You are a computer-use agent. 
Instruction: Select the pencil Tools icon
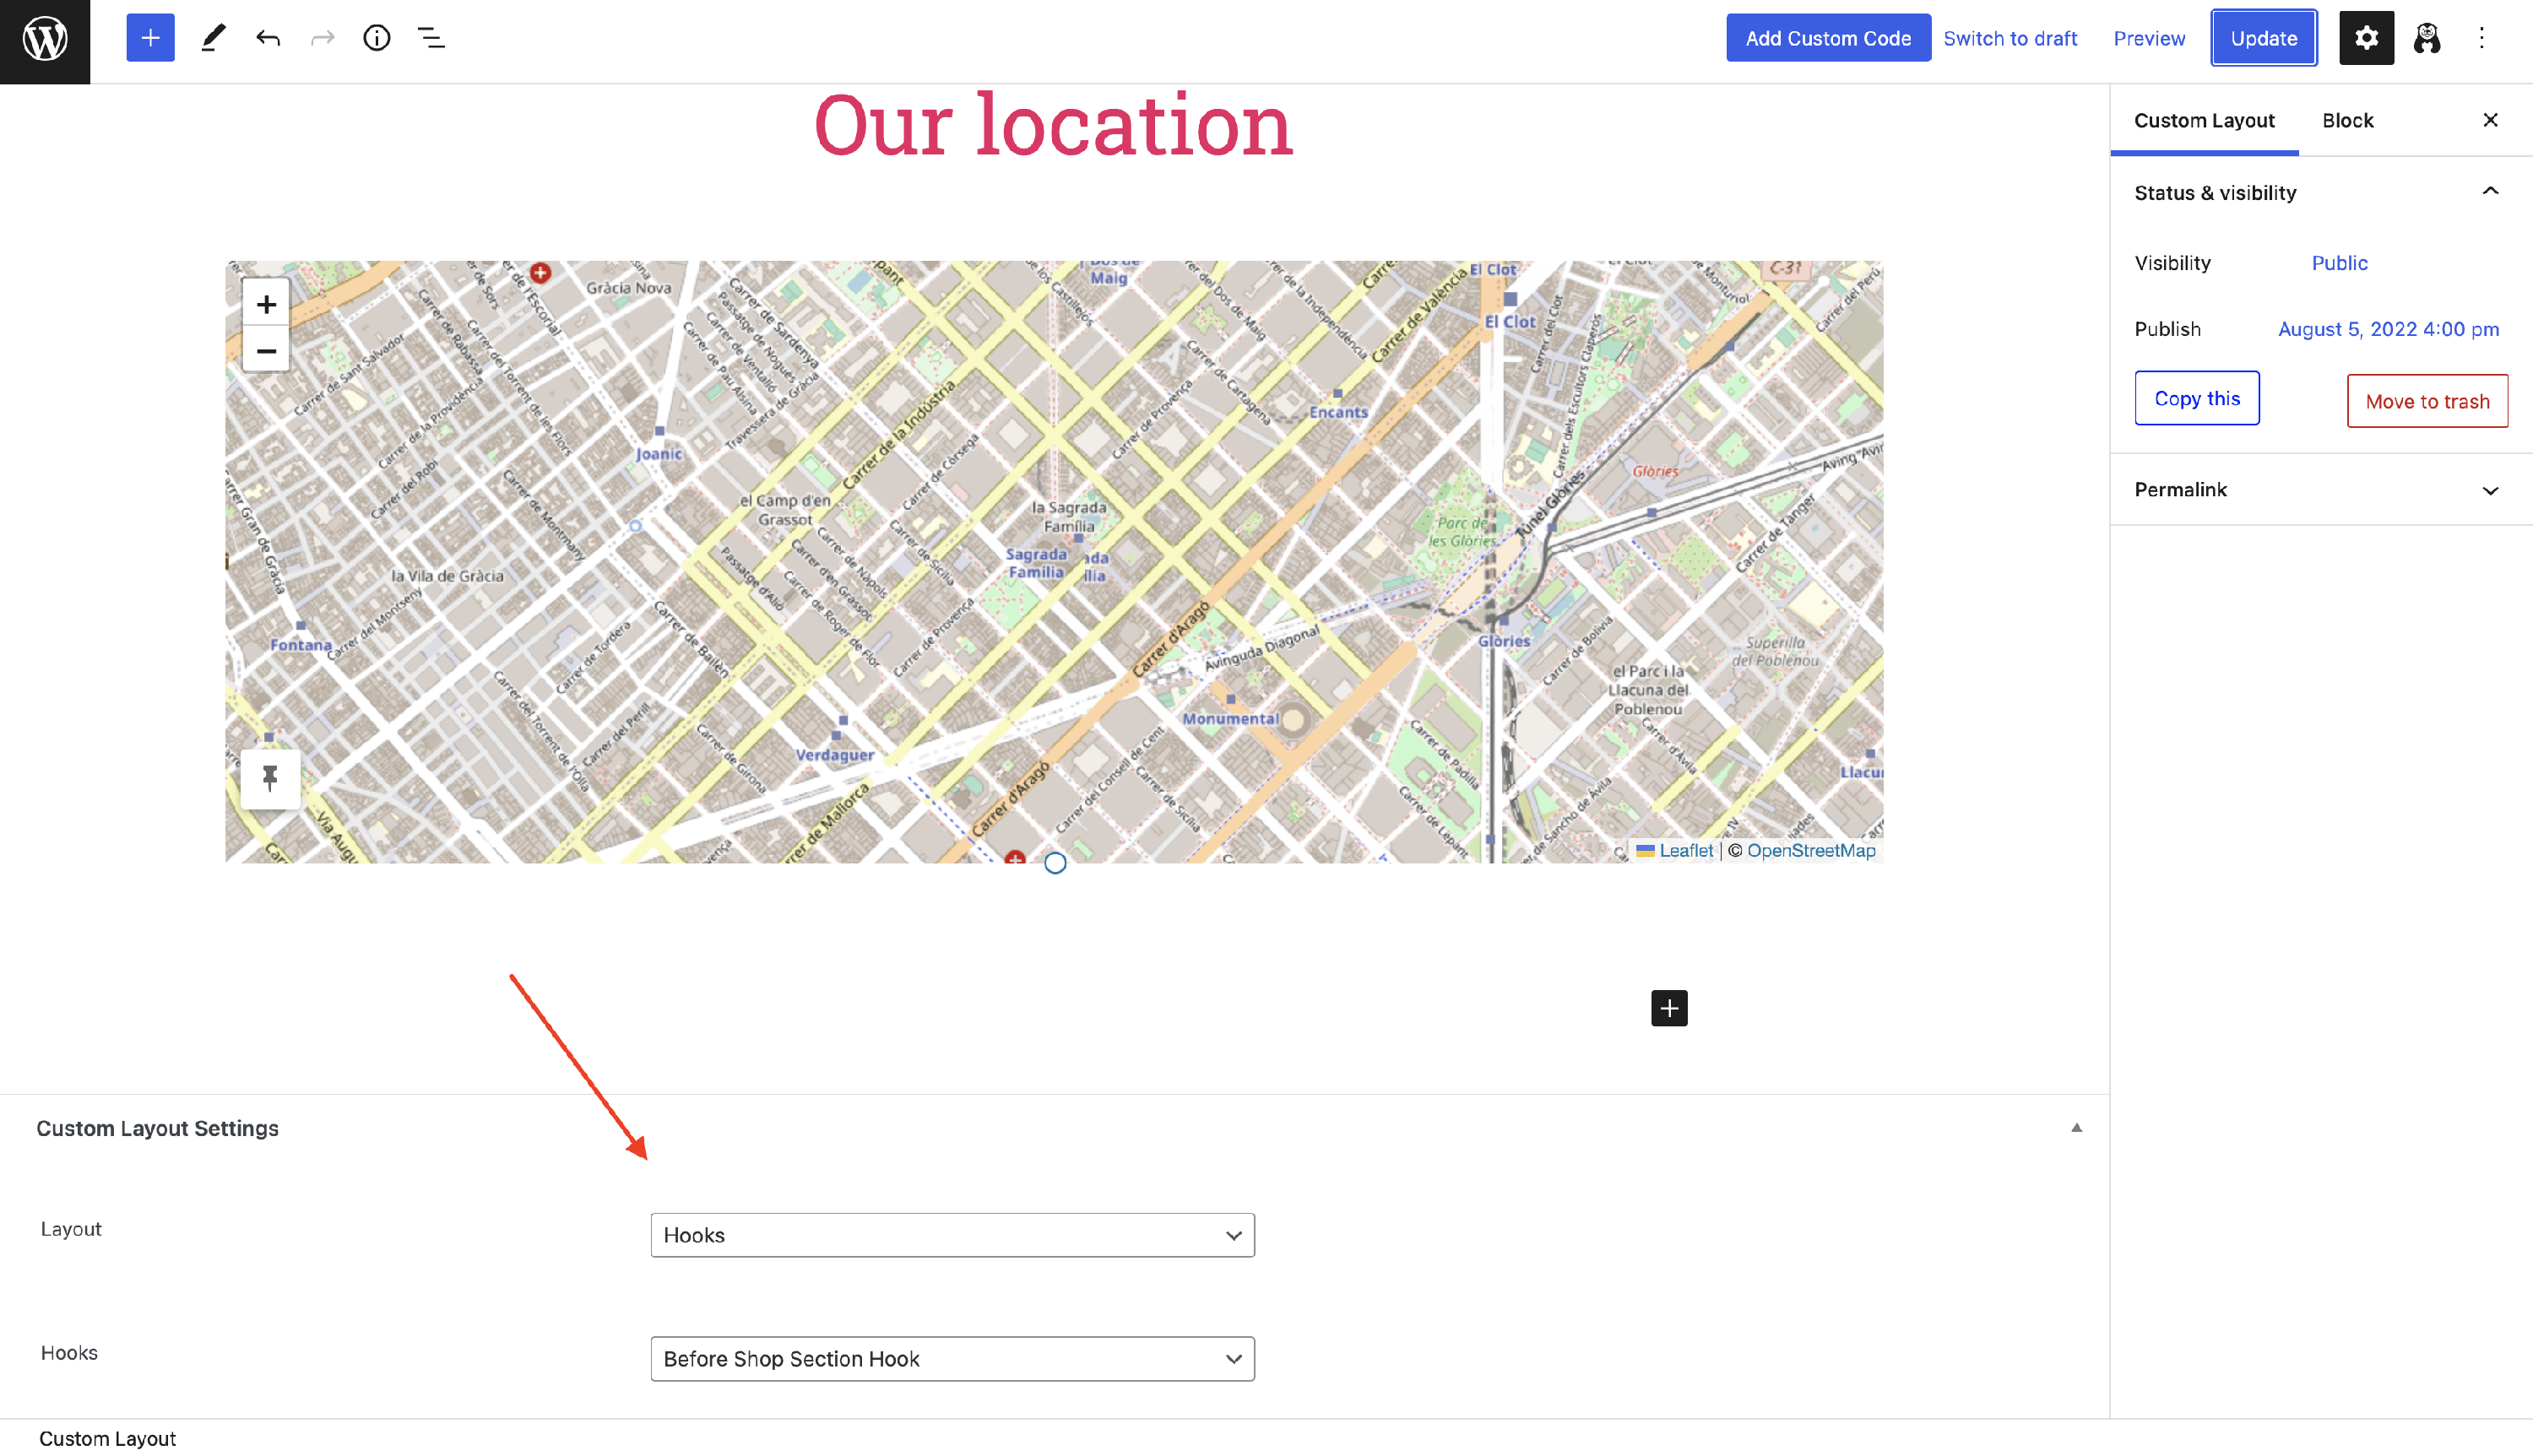[213, 38]
